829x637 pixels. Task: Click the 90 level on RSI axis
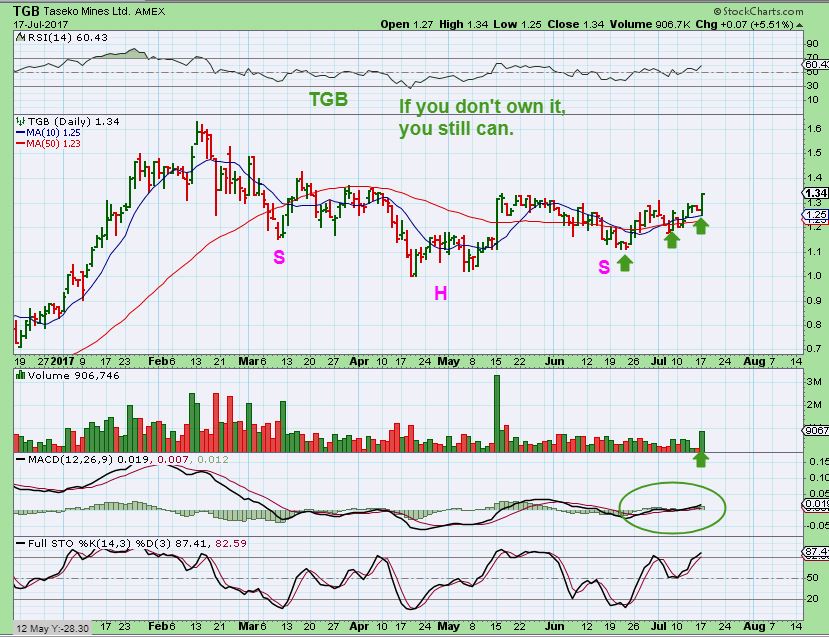pyautogui.click(x=813, y=44)
